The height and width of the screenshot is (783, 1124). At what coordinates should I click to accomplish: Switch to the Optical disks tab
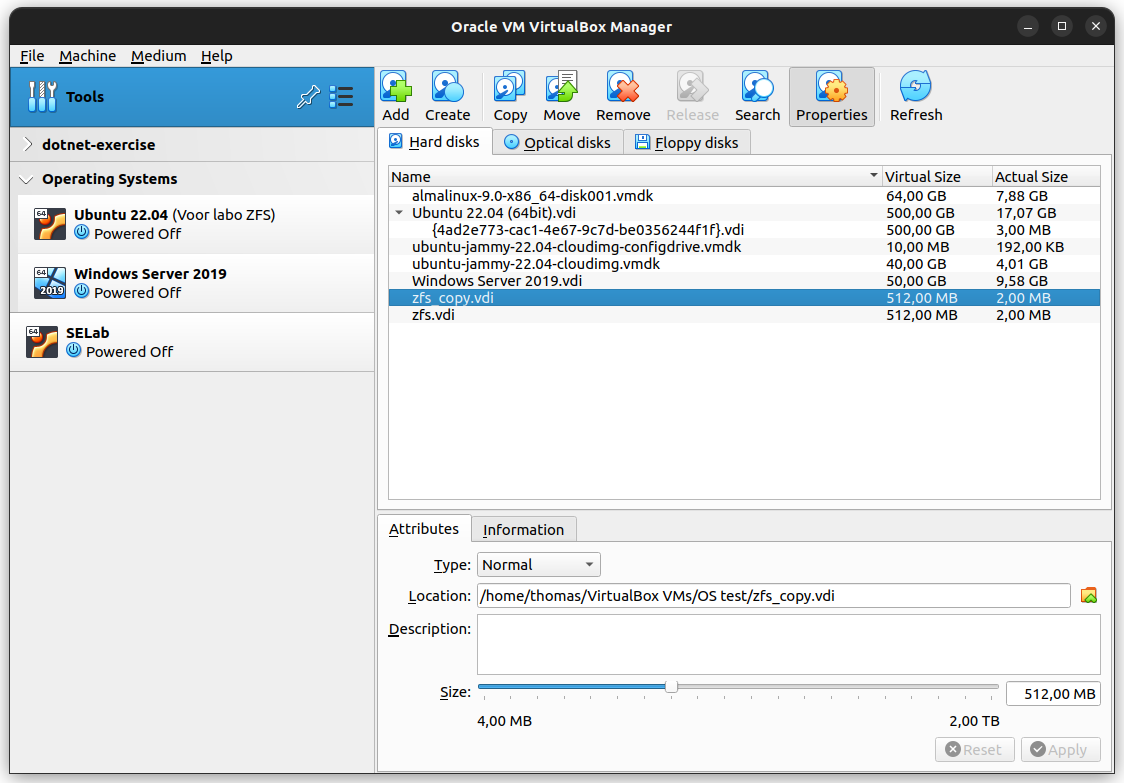557,142
